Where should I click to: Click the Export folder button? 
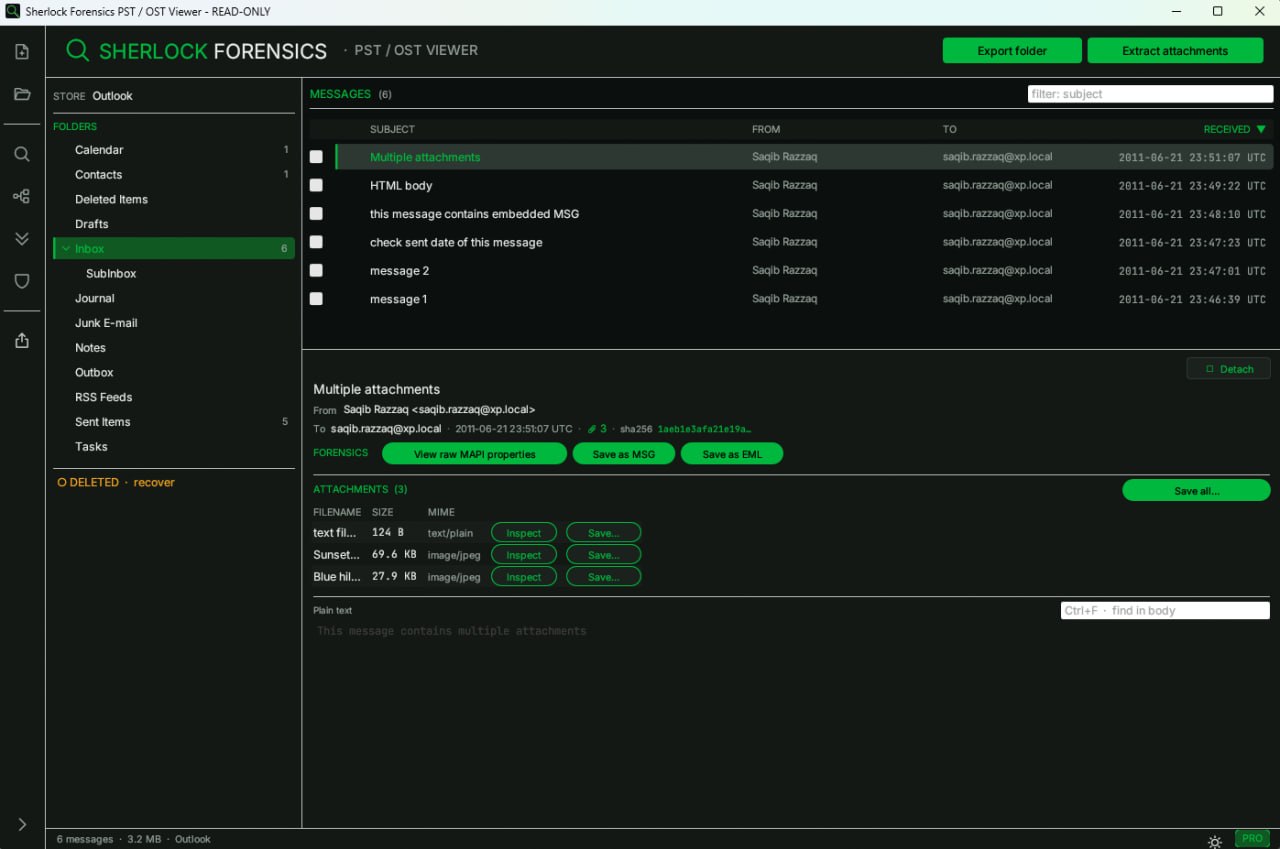coord(1012,51)
